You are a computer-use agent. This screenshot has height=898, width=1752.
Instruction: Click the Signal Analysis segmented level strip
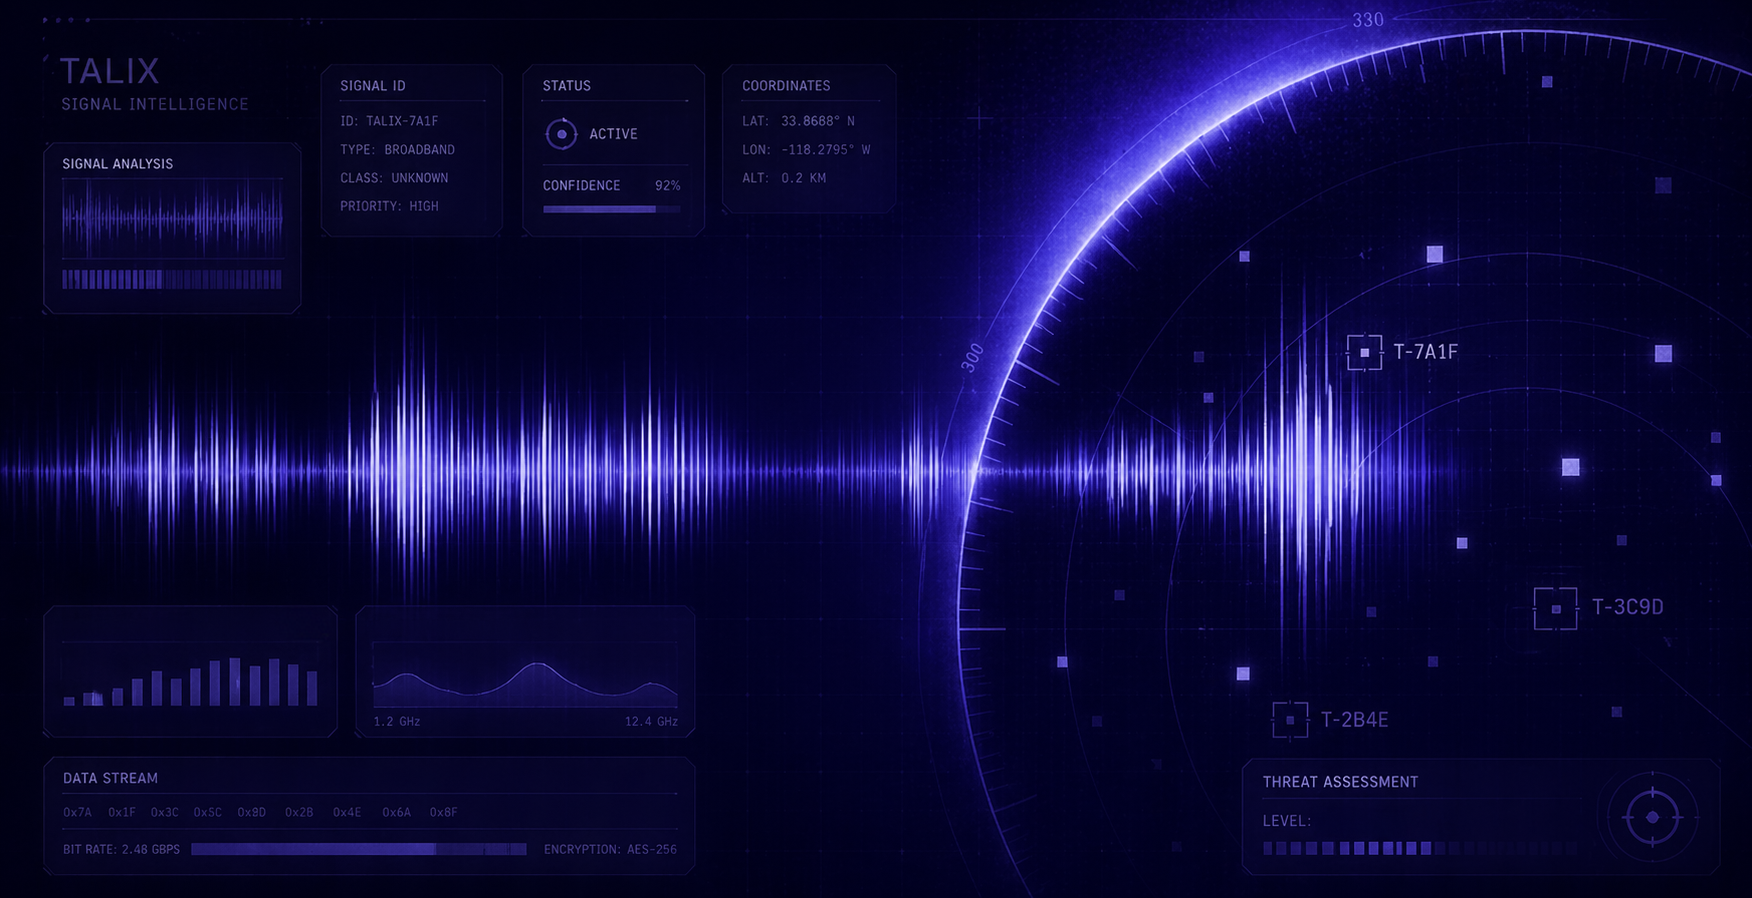172,279
